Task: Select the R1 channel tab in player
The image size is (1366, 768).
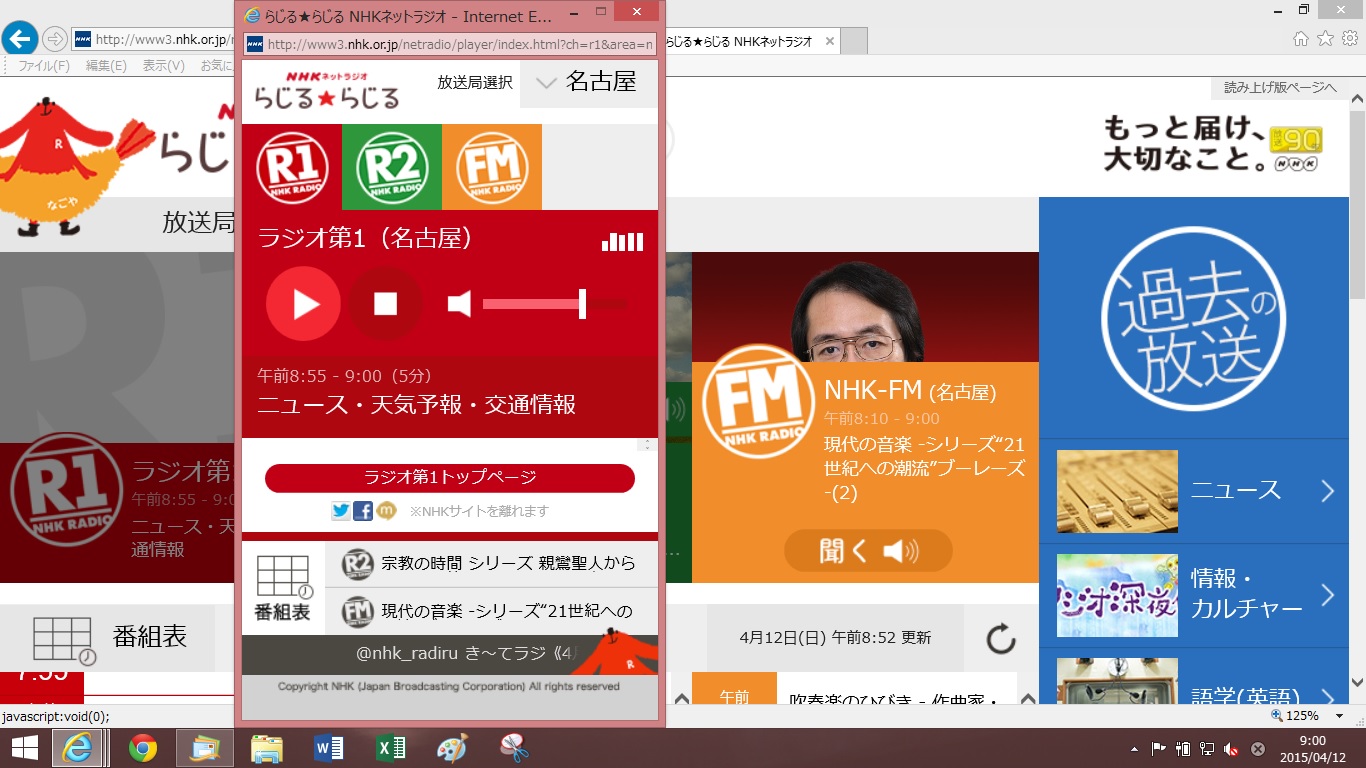Action: point(292,167)
